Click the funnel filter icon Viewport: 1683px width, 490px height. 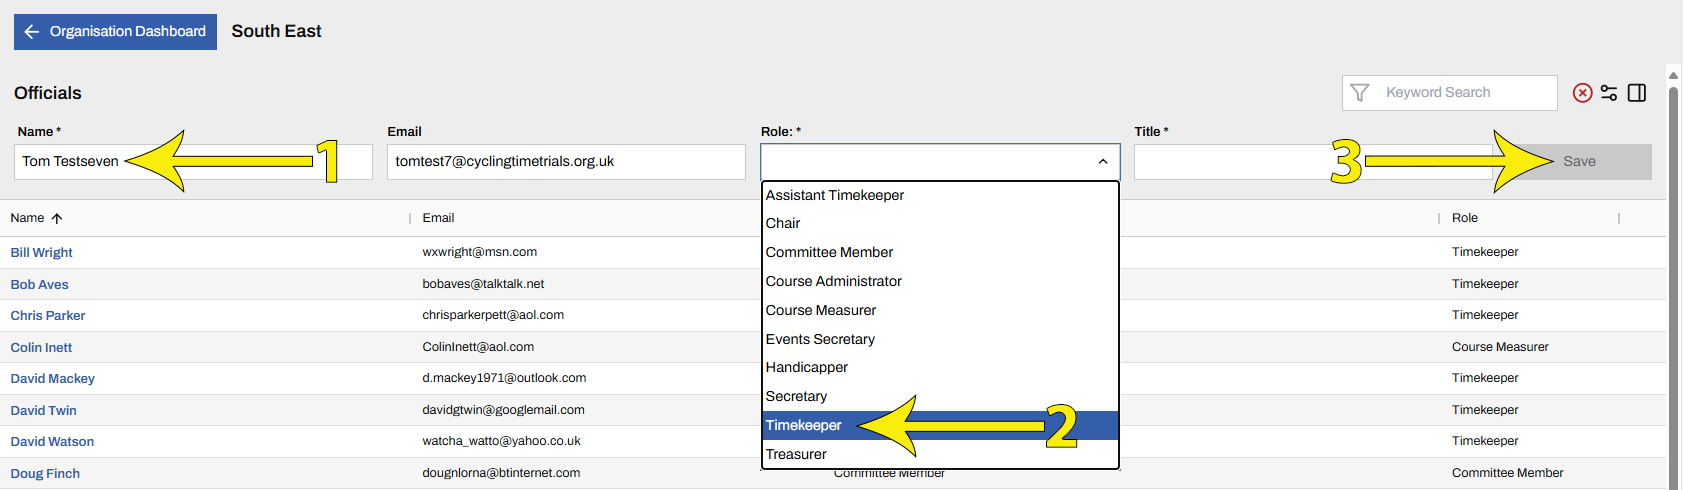tap(1360, 93)
